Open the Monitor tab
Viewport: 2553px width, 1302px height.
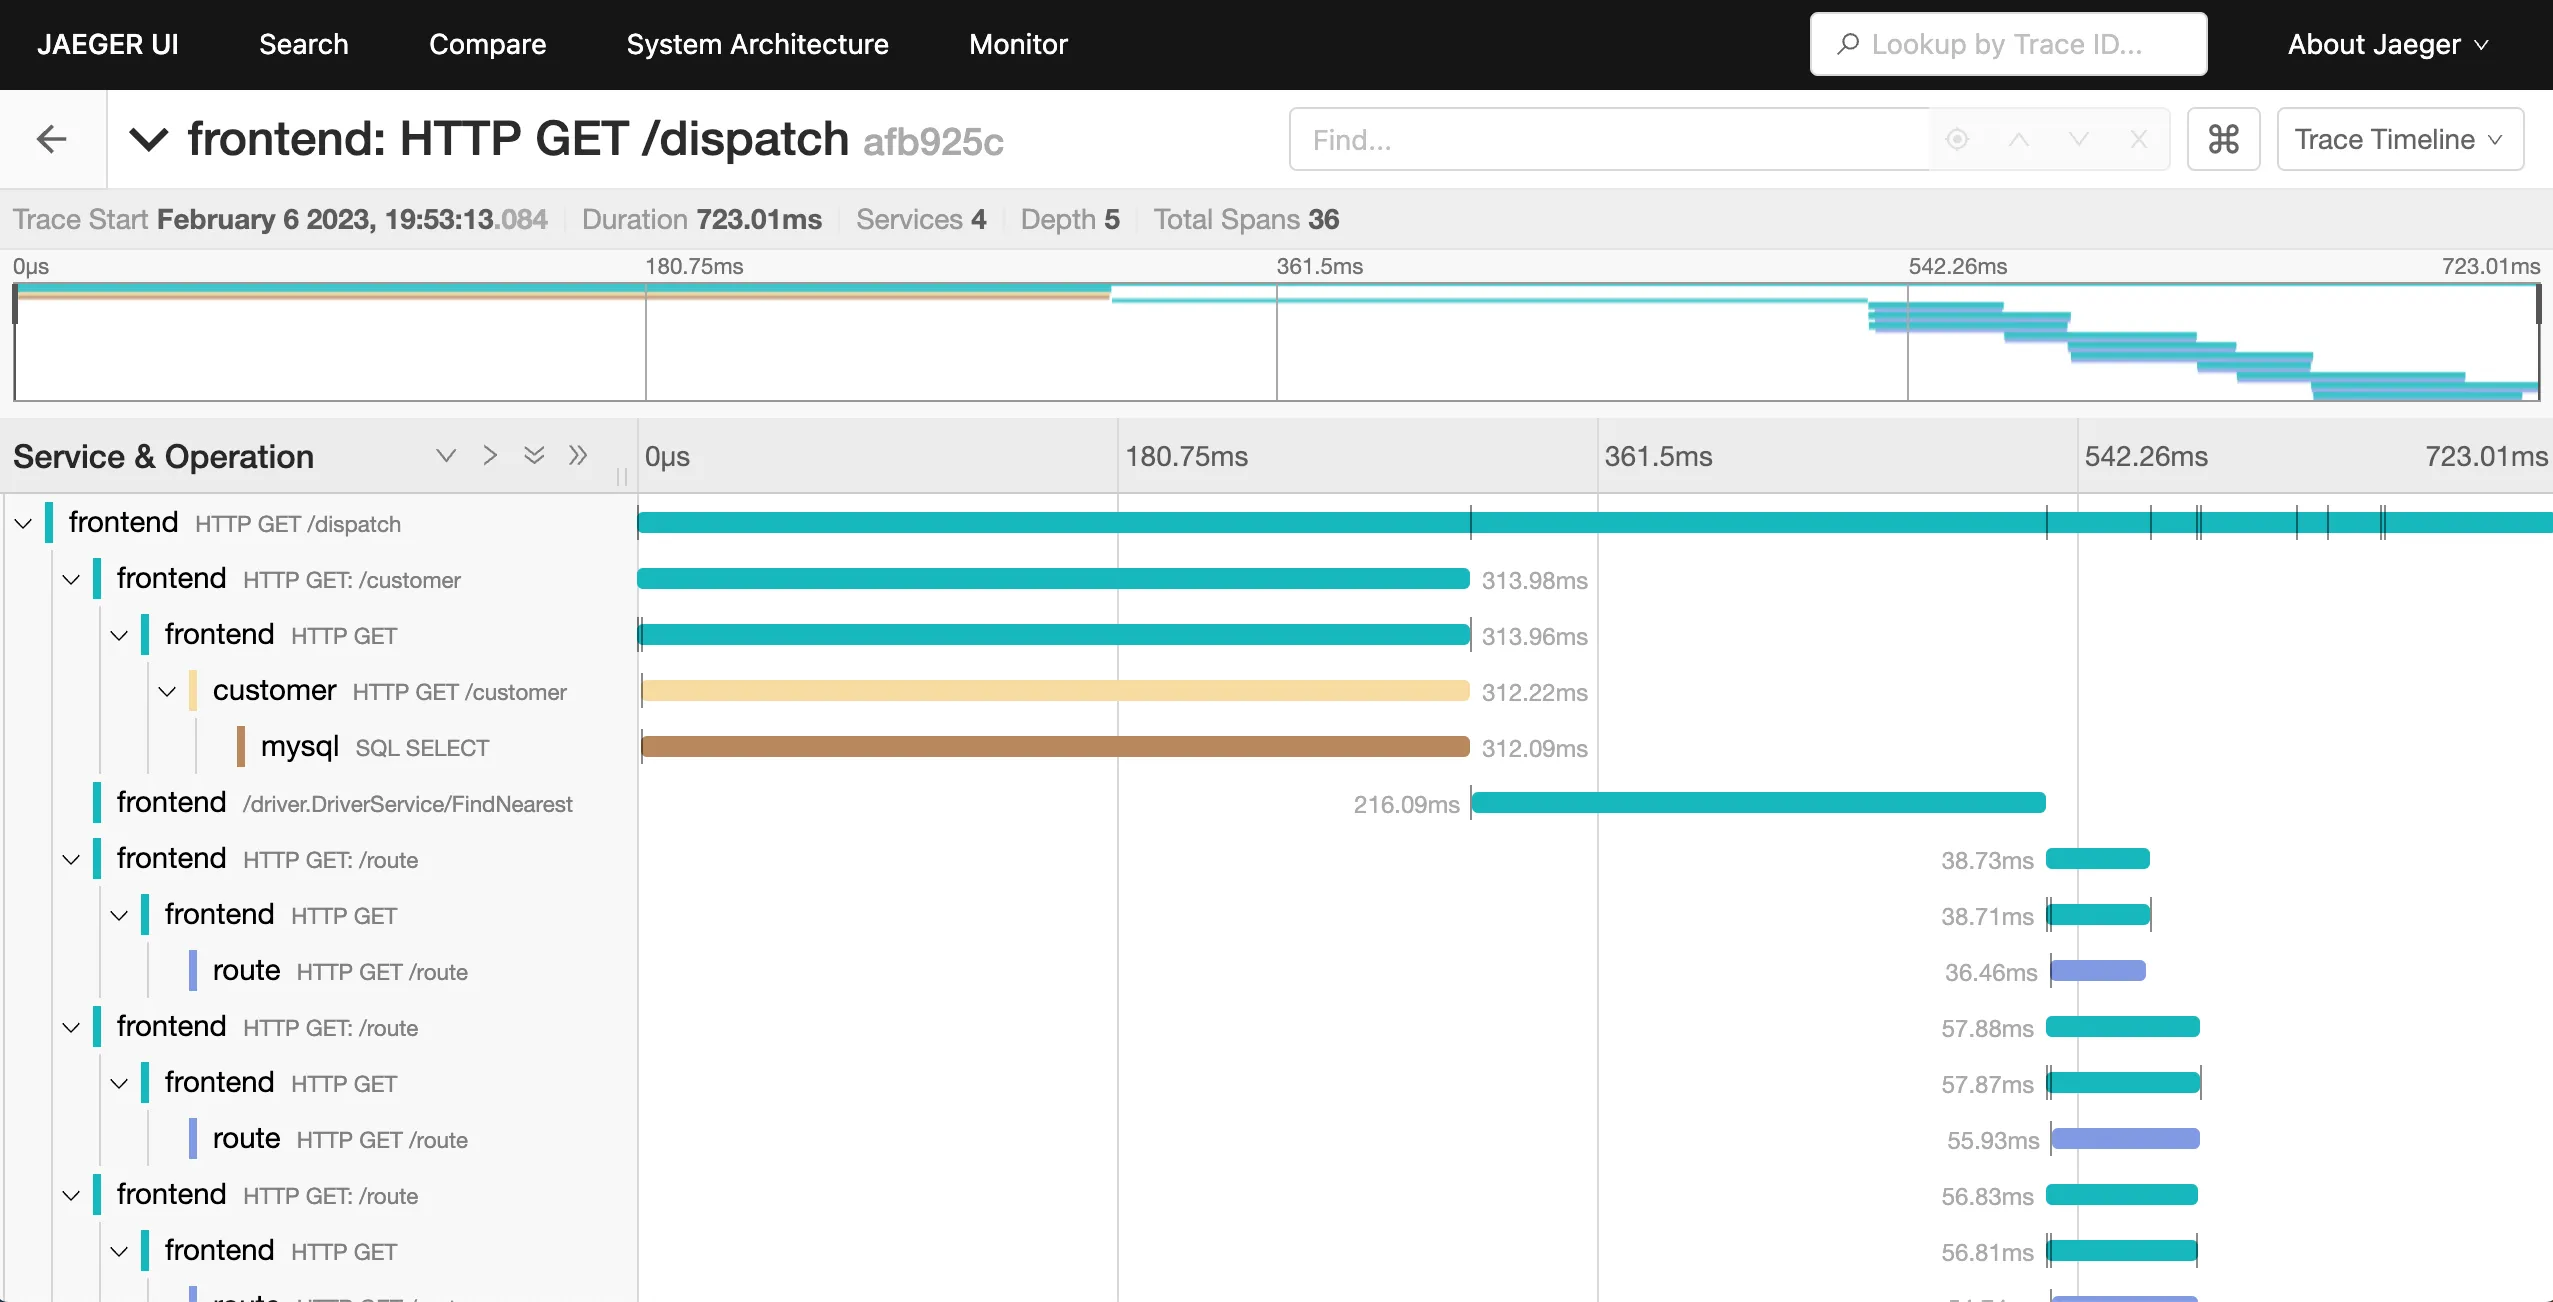click(1018, 44)
